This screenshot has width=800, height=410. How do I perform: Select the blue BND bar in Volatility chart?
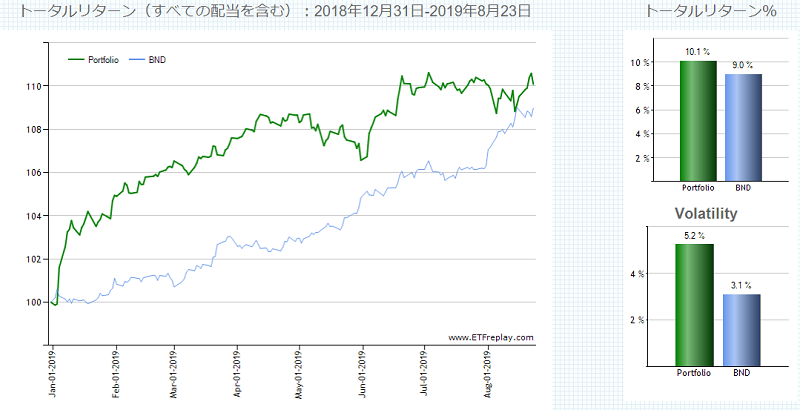tap(742, 330)
